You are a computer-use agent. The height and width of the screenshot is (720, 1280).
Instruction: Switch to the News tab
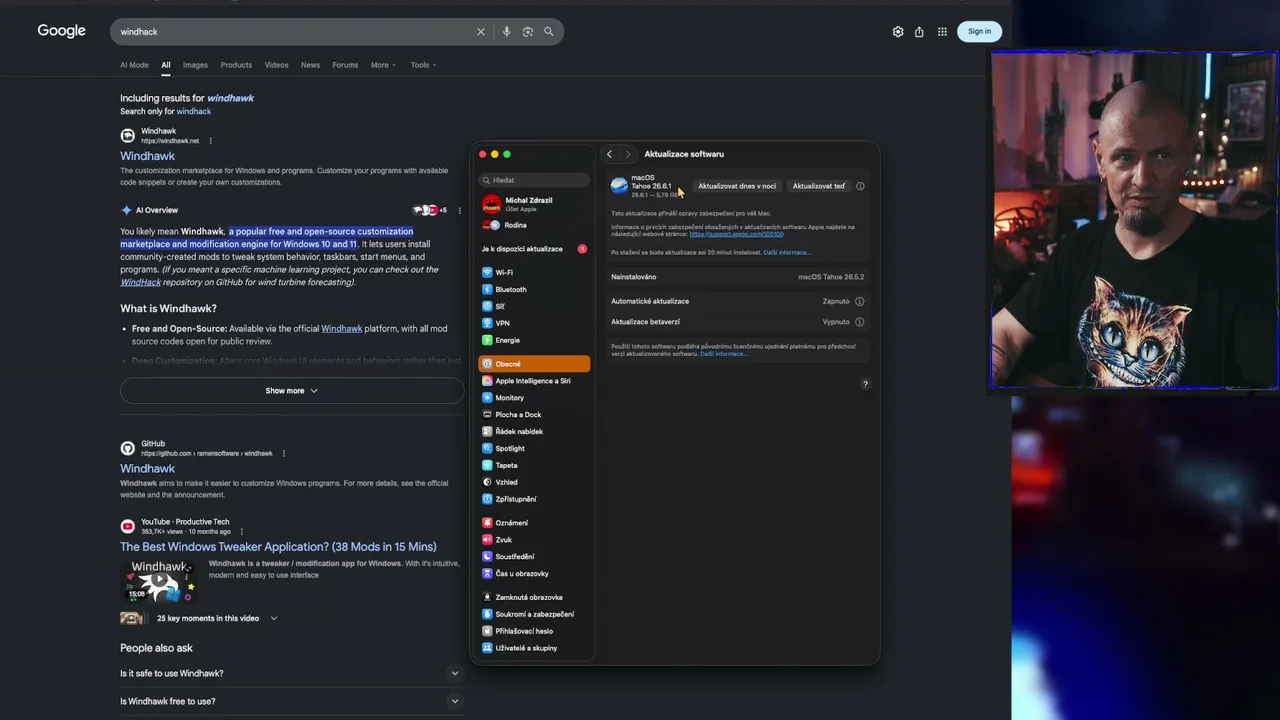point(311,65)
